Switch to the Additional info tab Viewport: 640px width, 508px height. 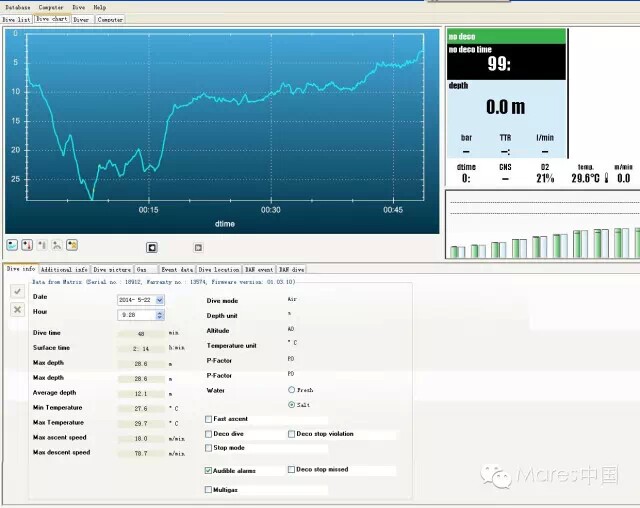point(64,270)
